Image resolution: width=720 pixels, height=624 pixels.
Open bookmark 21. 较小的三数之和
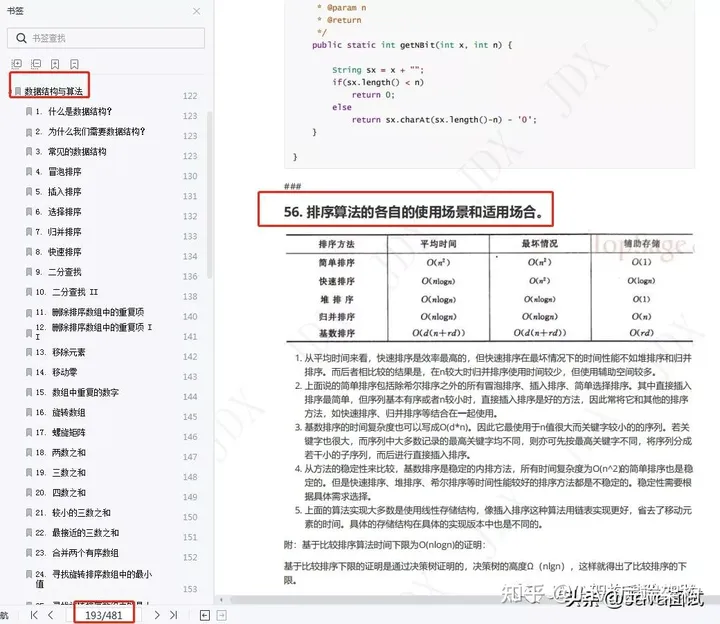pos(73,513)
